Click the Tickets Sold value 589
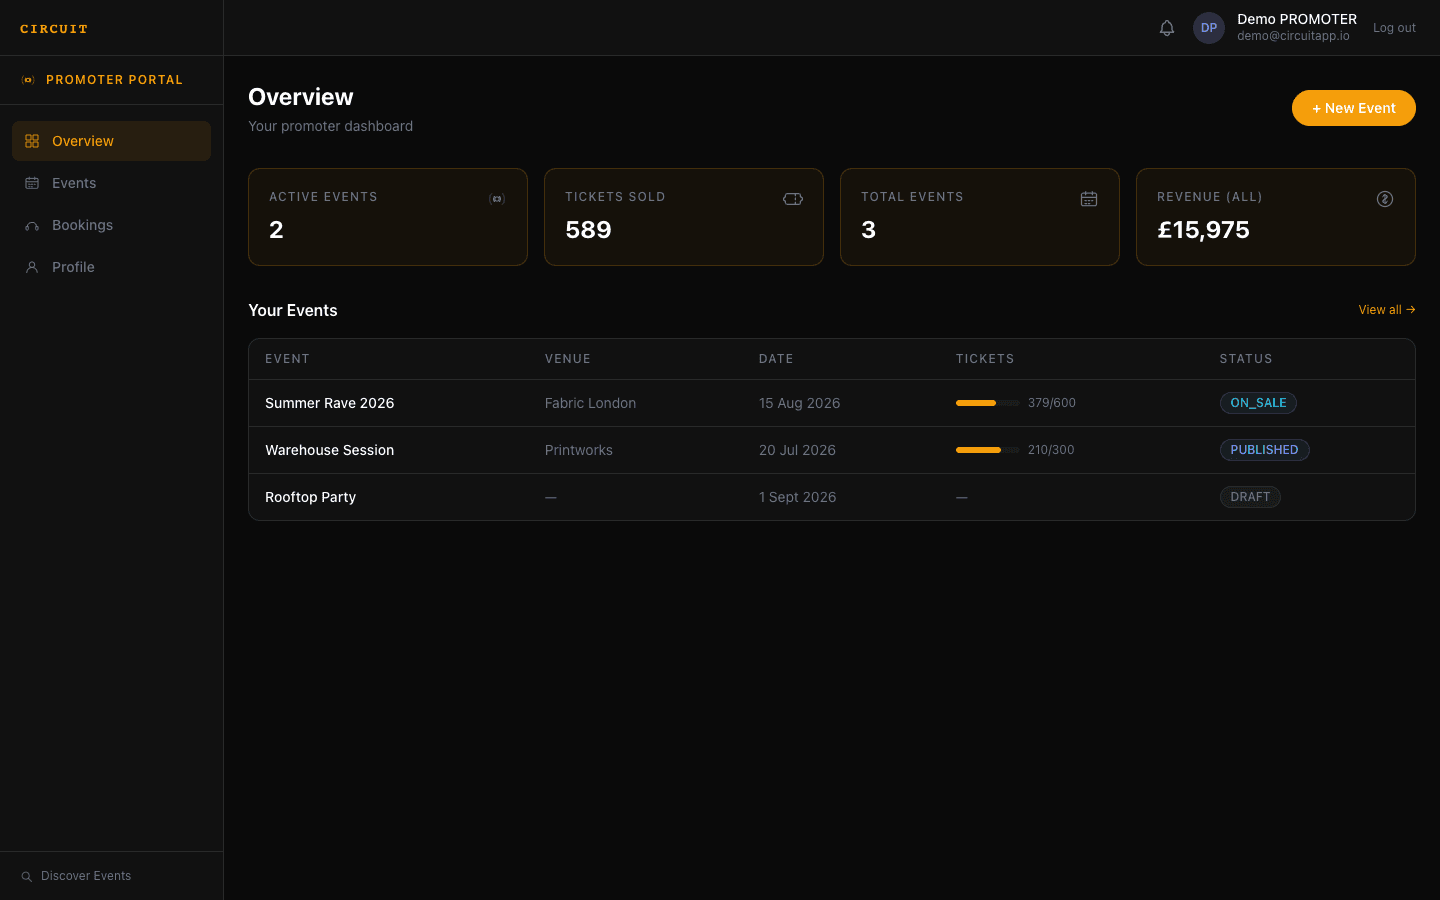This screenshot has height=900, width=1440. pyautogui.click(x=588, y=230)
